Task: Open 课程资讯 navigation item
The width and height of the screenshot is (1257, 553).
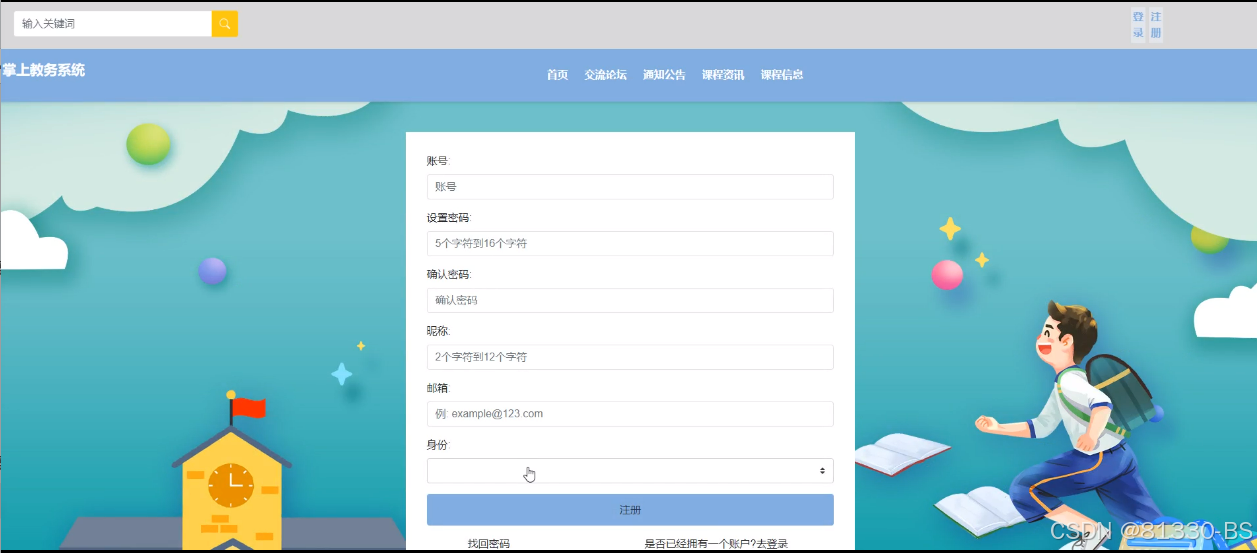Action: pyautogui.click(x=723, y=75)
